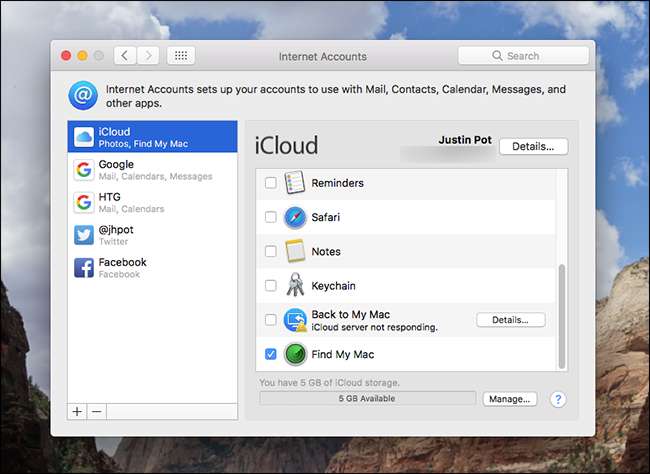Select the Google account row
This screenshot has width=650, height=474.
153,170
